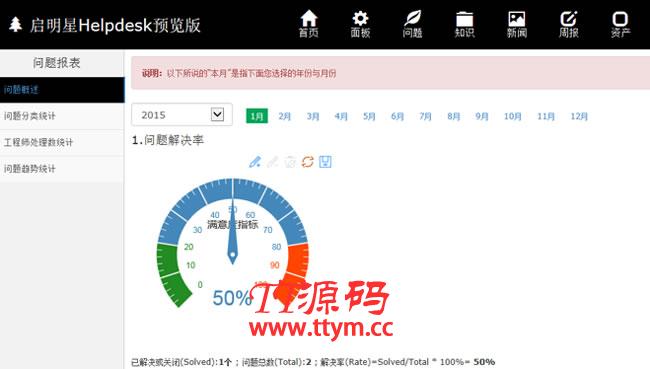Click the save-as-image chart icon
The image size is (650, 369).
click(x=325, y=162)
